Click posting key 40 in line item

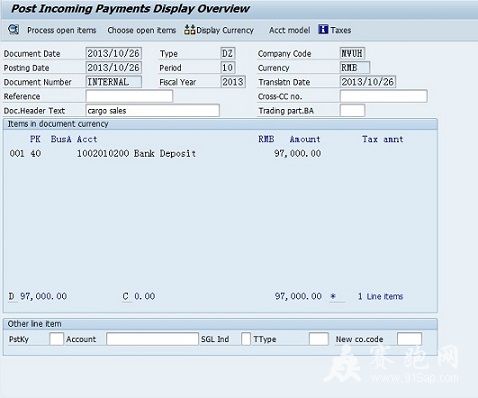point(36,154)
